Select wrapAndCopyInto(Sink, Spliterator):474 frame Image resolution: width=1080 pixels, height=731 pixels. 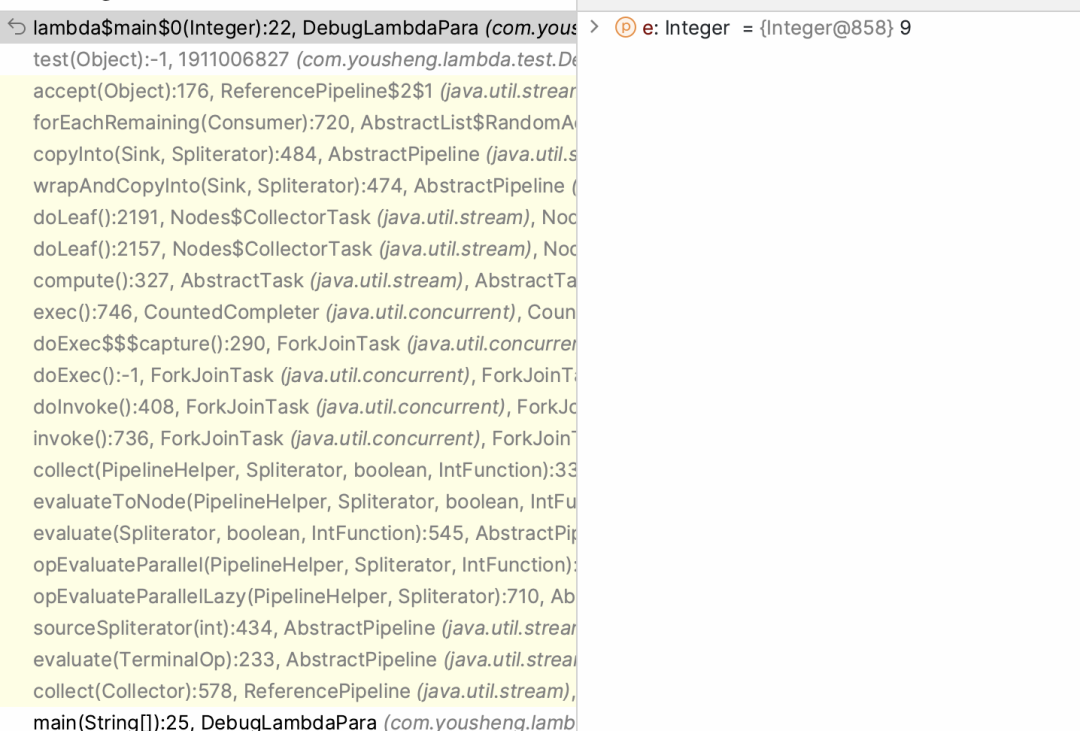(x=288, y=186)
